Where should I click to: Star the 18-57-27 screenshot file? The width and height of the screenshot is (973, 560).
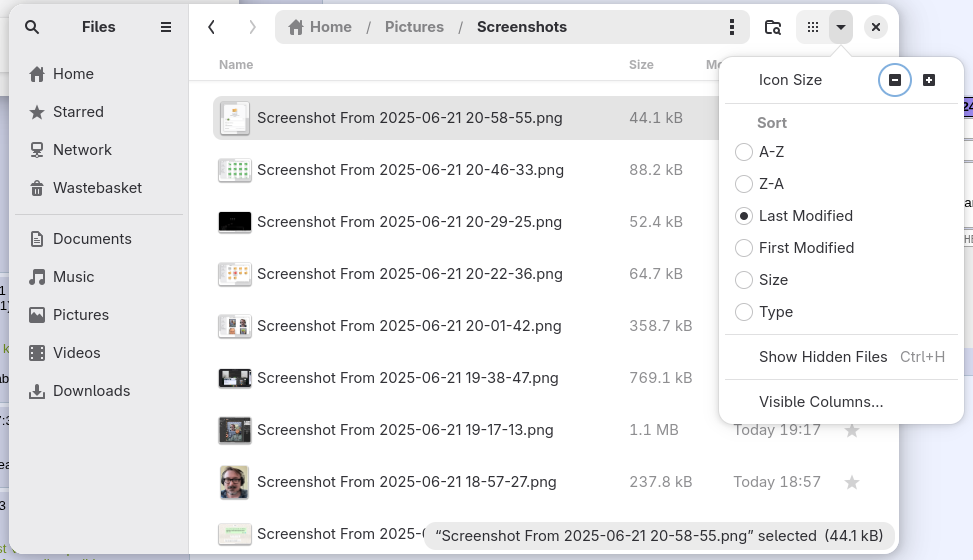coord(852,482)
